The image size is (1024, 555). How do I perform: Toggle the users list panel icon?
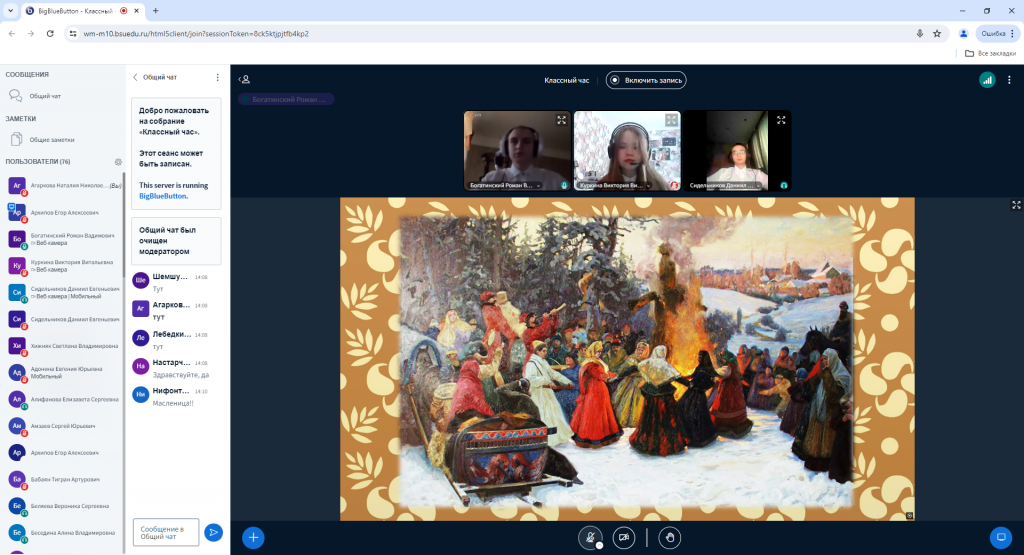(x=244, y=80)
